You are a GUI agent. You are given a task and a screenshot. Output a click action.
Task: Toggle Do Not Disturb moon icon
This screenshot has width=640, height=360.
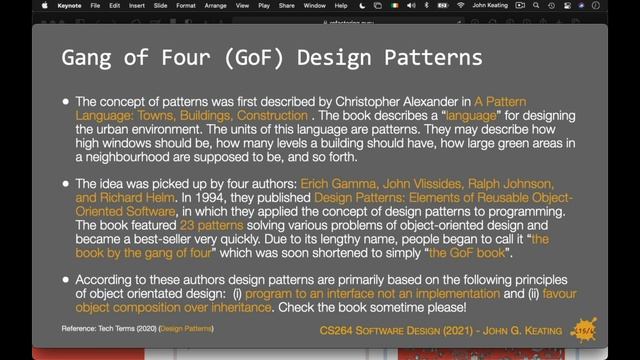tap(362, 6)
